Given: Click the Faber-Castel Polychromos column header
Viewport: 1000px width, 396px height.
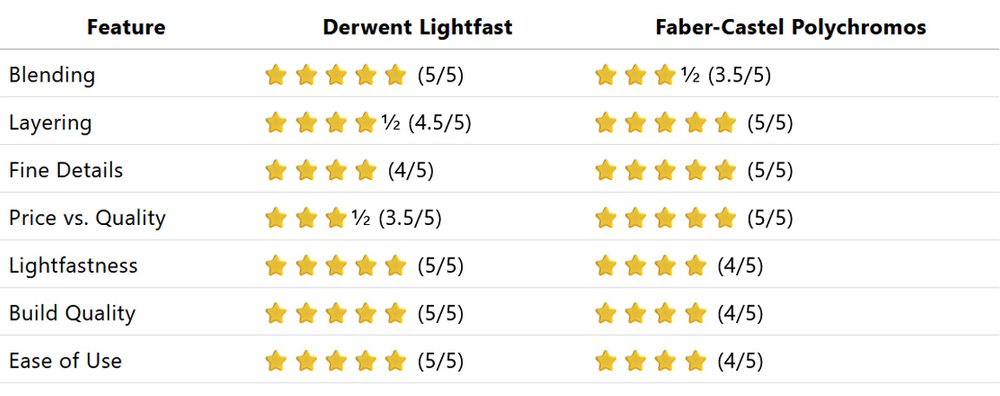Looking at the screenshot, I should click(791, 27).
